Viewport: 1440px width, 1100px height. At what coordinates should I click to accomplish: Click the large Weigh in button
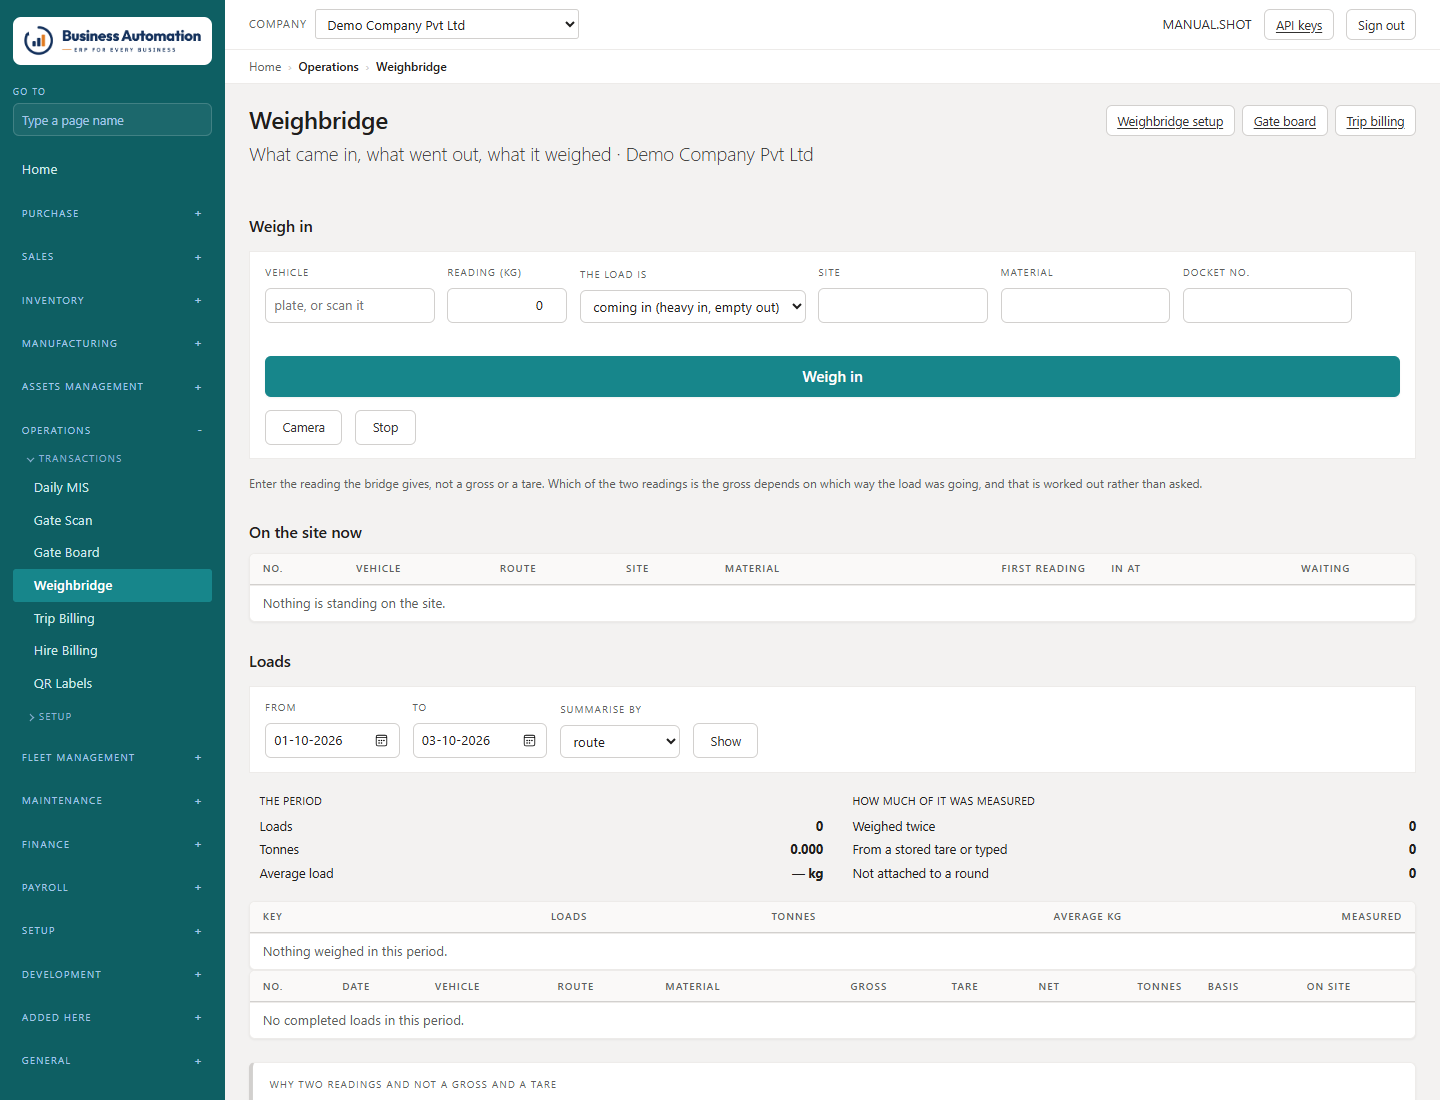point(832,377)
